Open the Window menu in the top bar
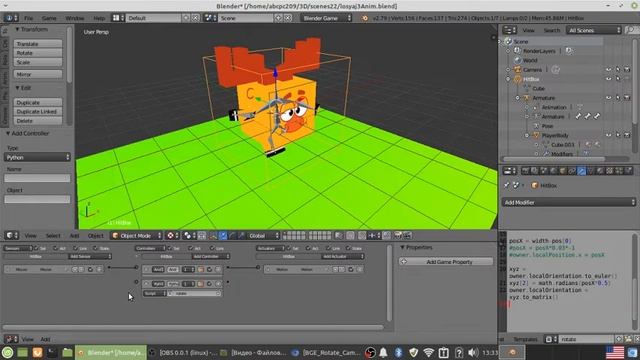 click(75, 18)
